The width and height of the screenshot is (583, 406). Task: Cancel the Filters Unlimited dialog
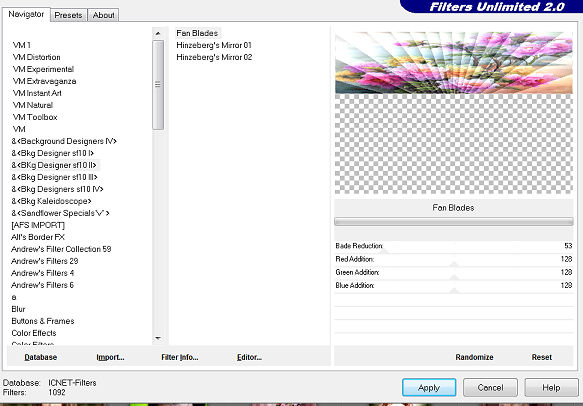coord(490,388)
